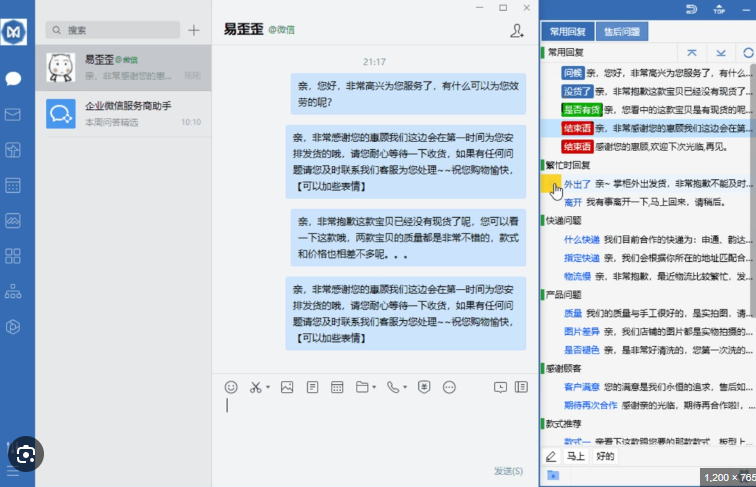Switch to the 常用回复 tab
This screenshot has height=487, width=756.
(x=567, y=32)
